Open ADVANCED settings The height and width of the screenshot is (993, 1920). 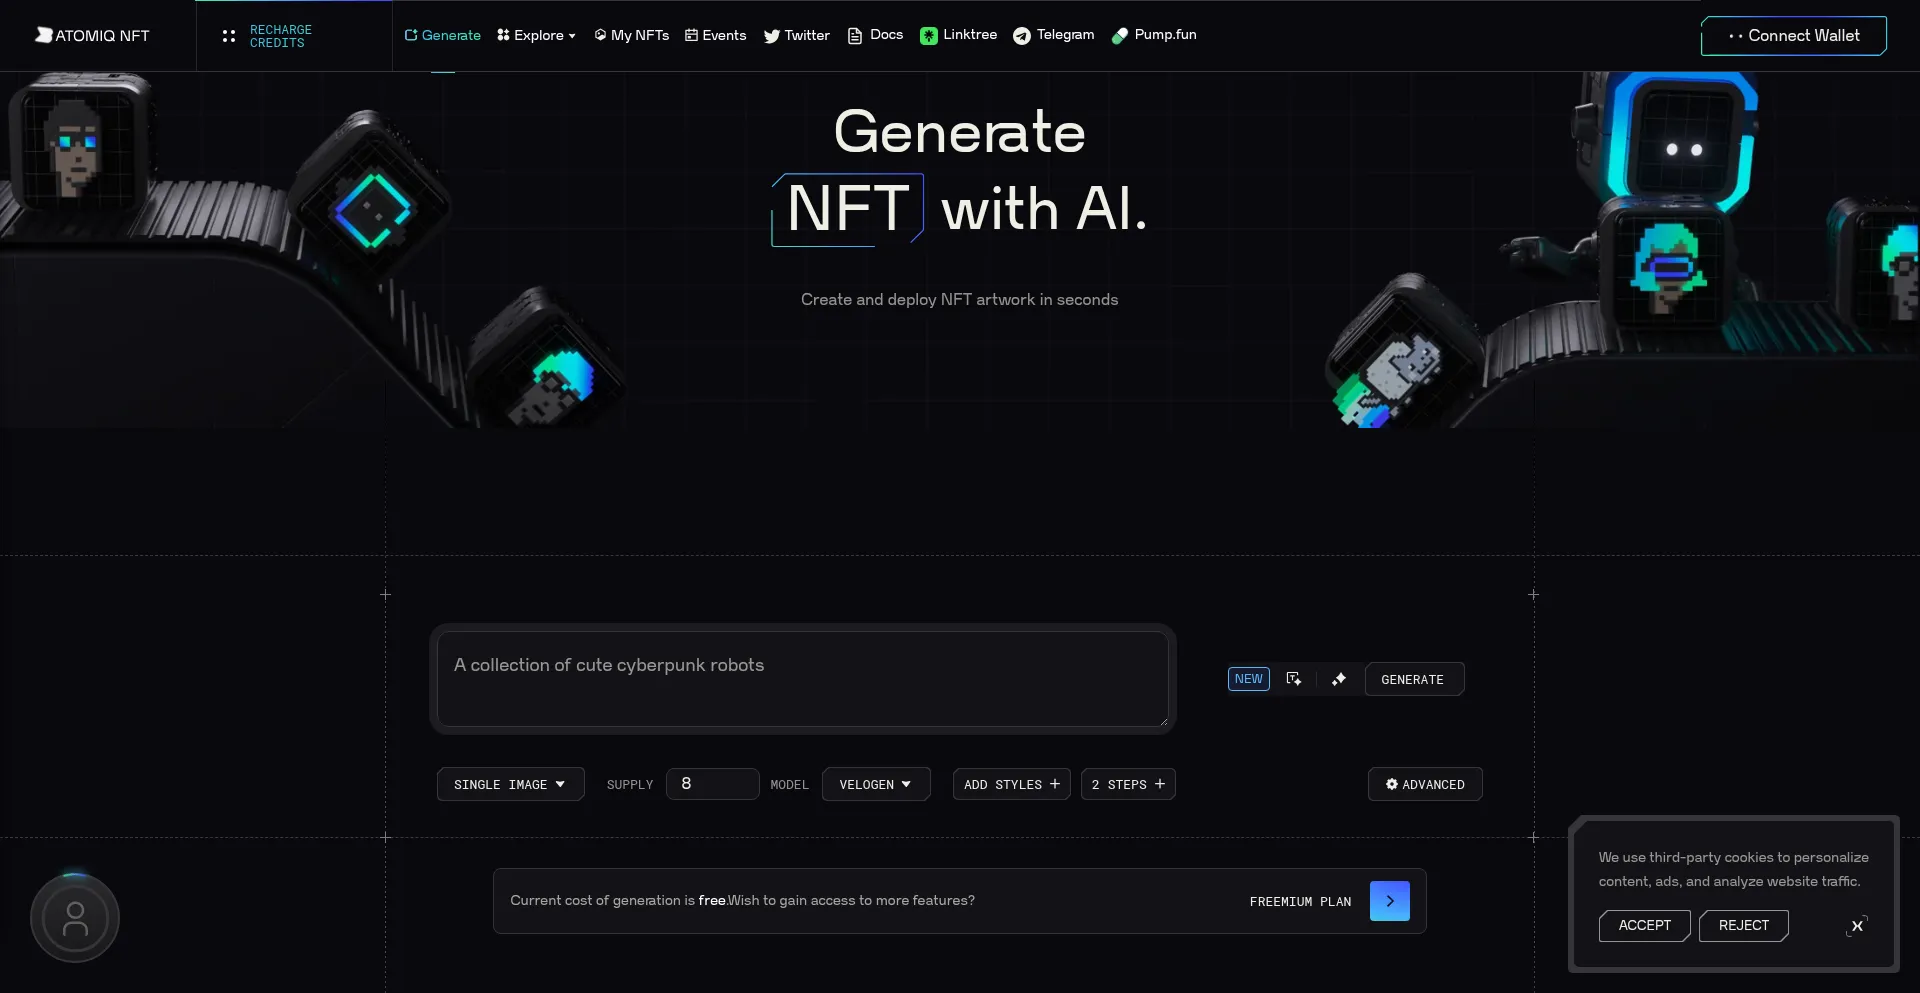tap(1425, 784)
